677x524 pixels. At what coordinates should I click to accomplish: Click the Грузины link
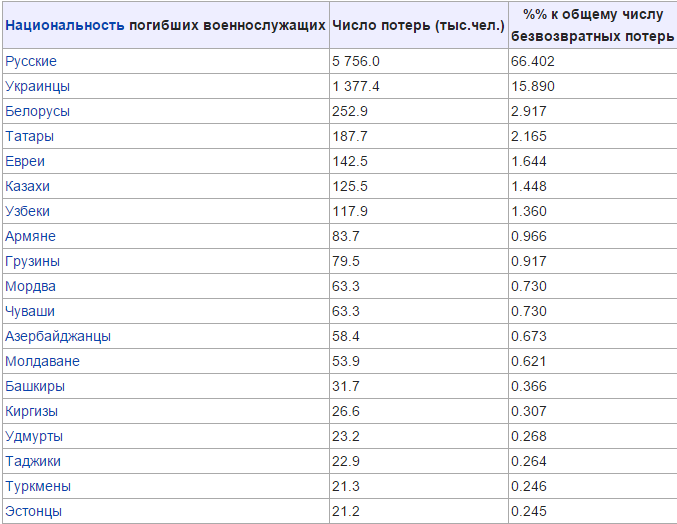click(x=32, y=261)
